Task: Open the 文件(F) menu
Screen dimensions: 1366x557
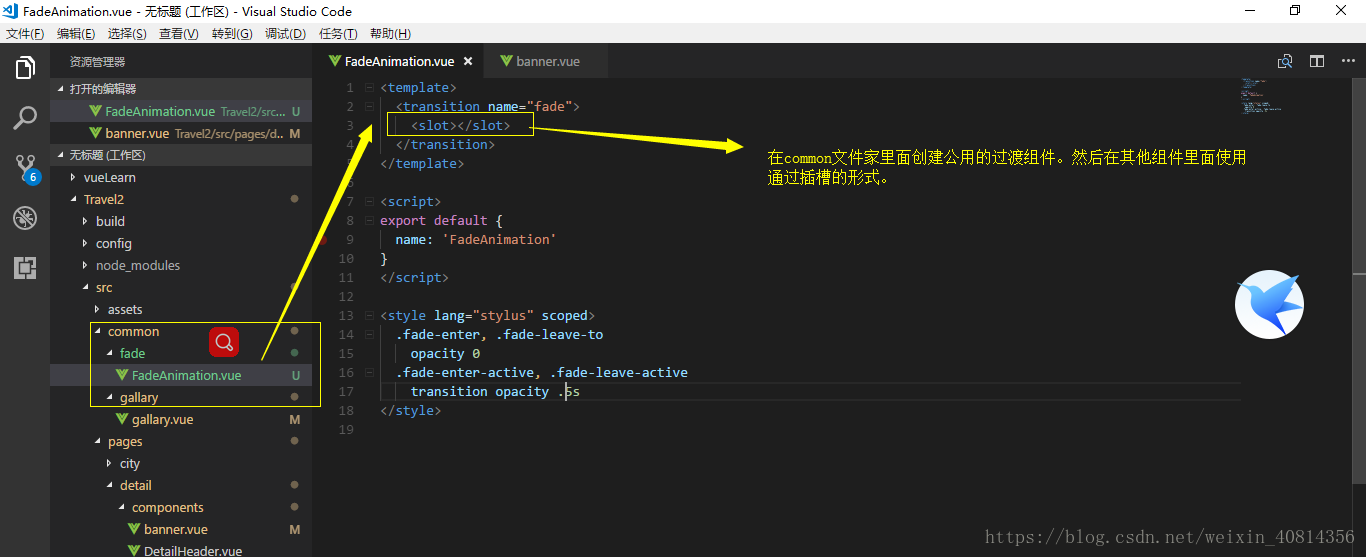Action: point(25,34)
